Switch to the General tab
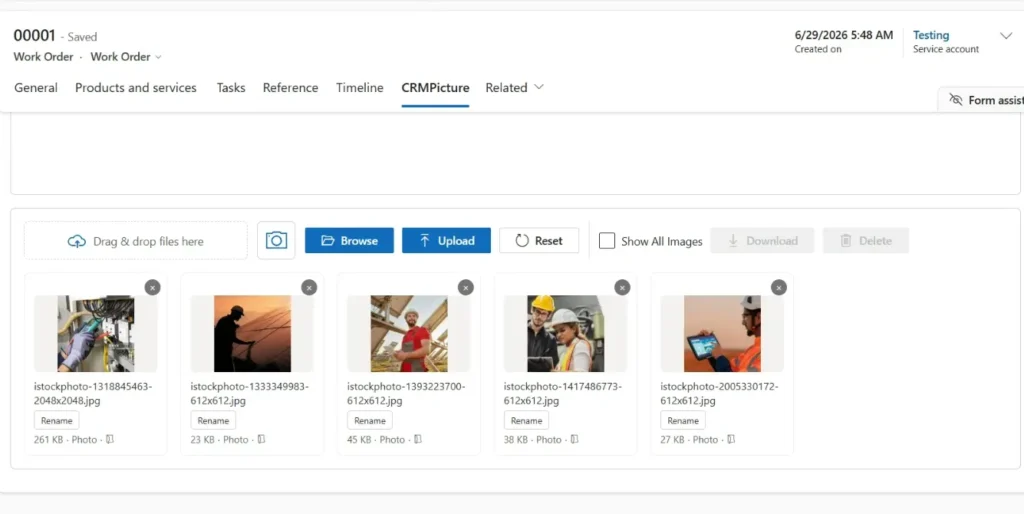 (36, 88)
